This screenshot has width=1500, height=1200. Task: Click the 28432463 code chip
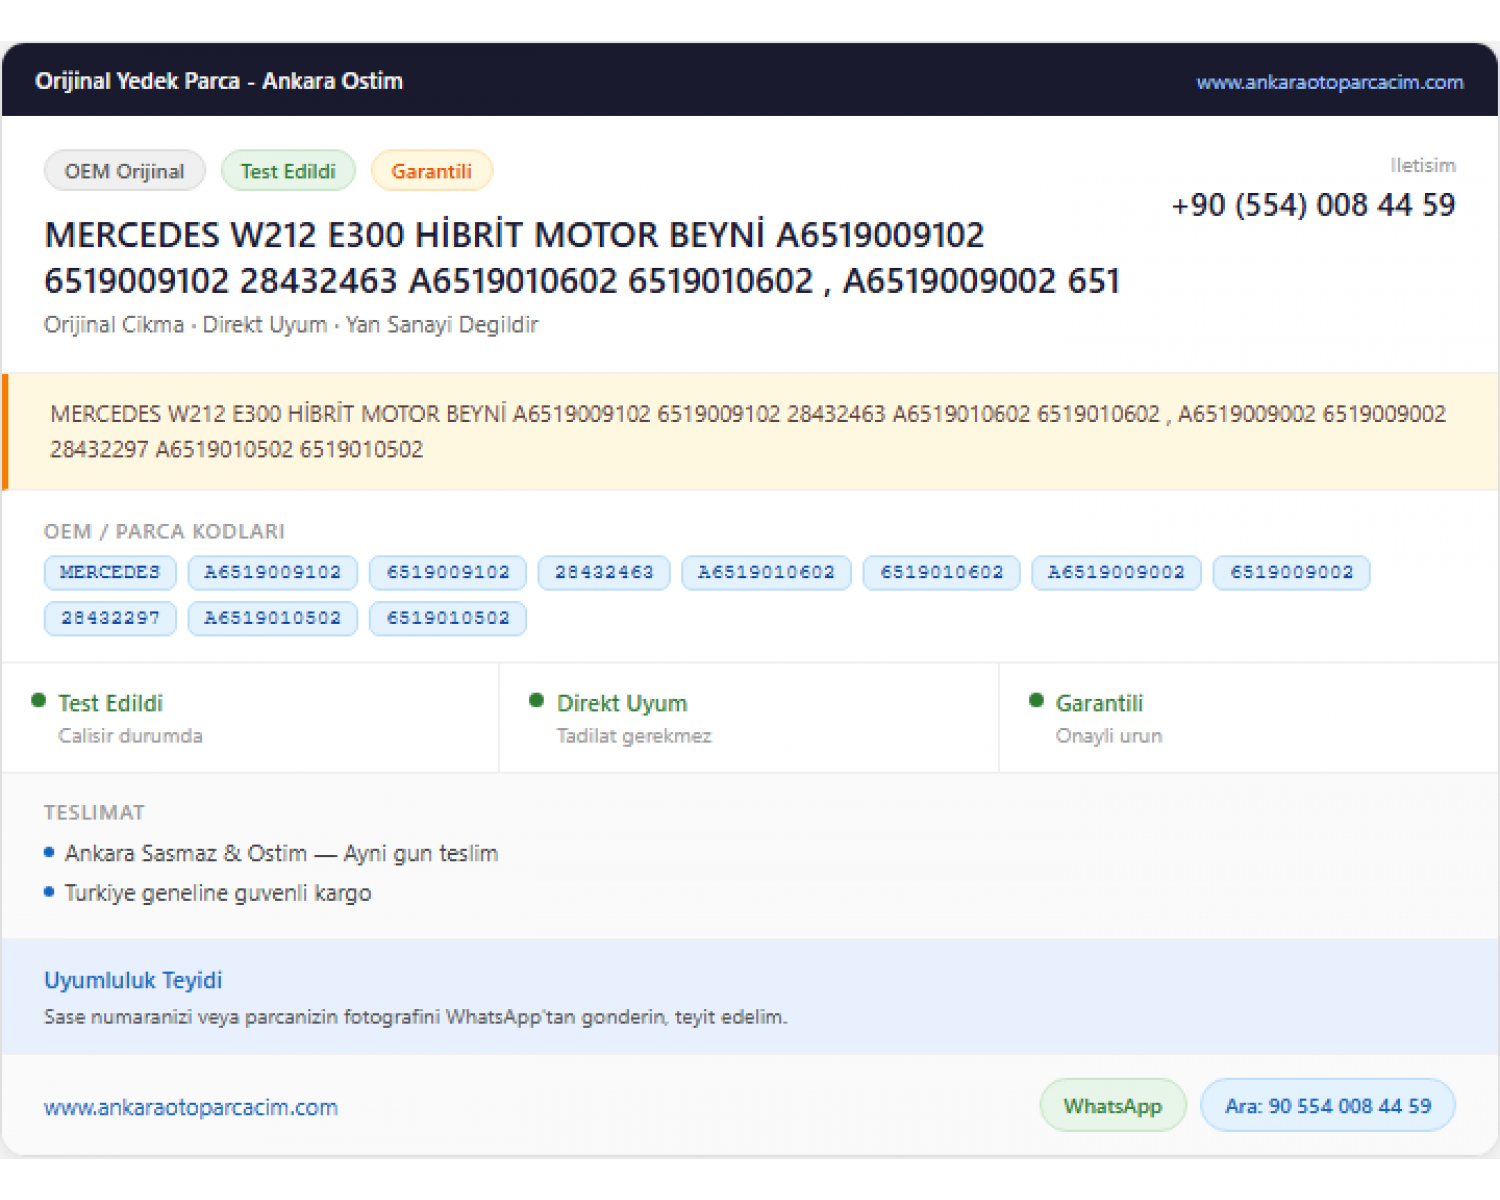coord(604,573)
